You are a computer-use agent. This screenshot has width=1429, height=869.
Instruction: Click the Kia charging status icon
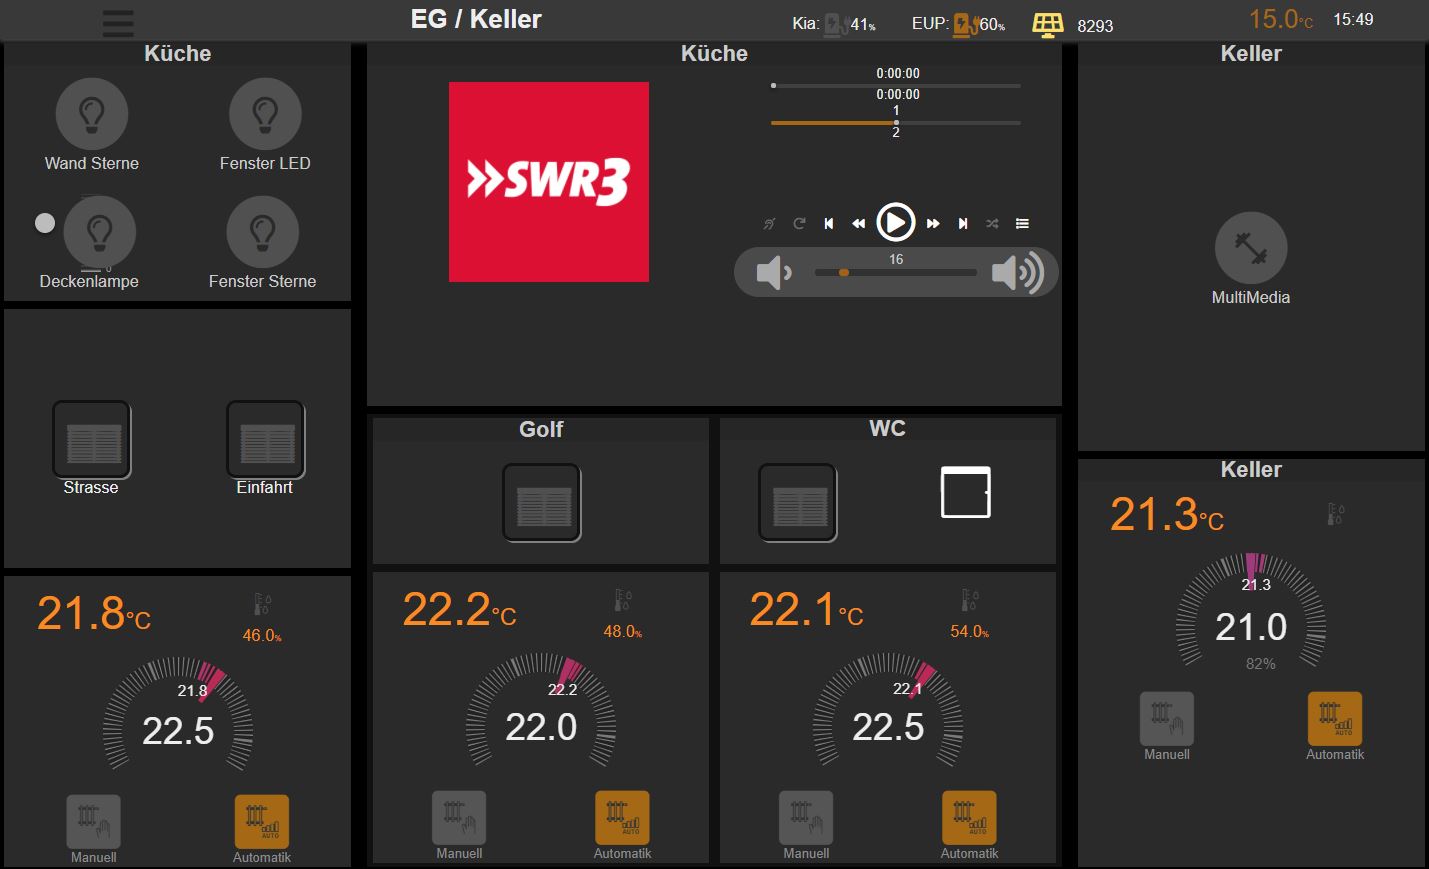pos(836,24)
